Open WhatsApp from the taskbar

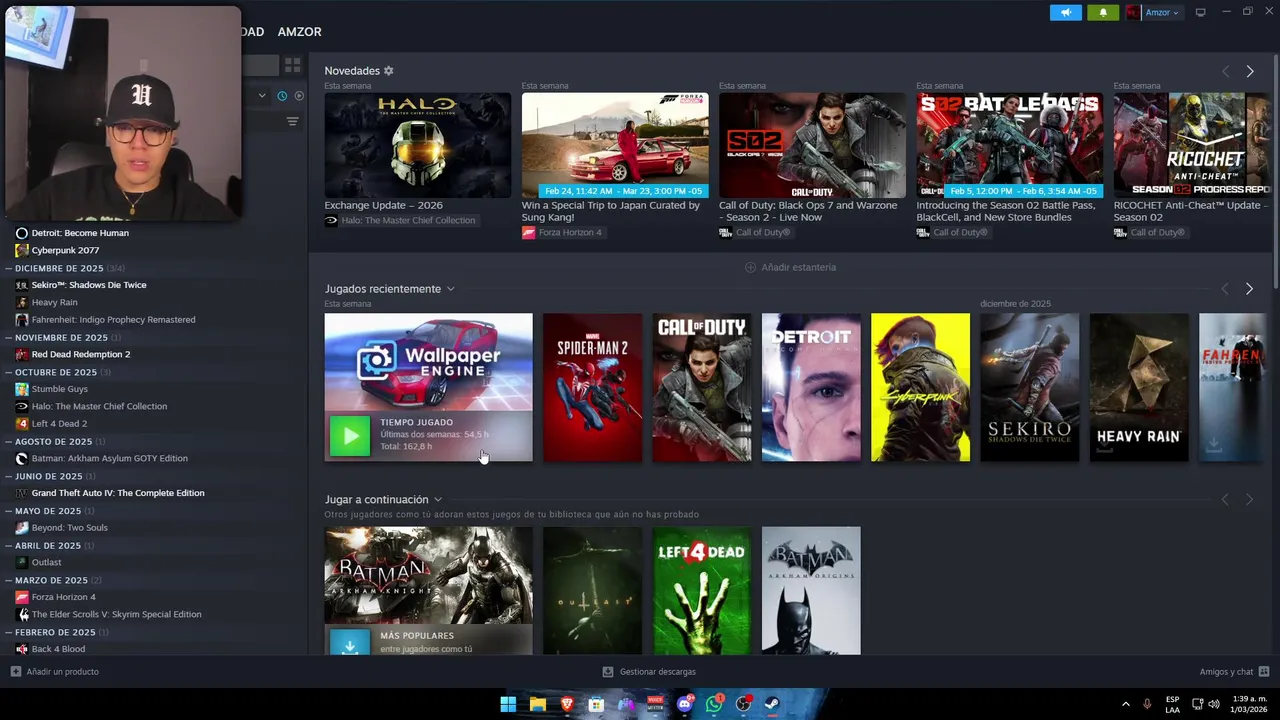point(714,704)
